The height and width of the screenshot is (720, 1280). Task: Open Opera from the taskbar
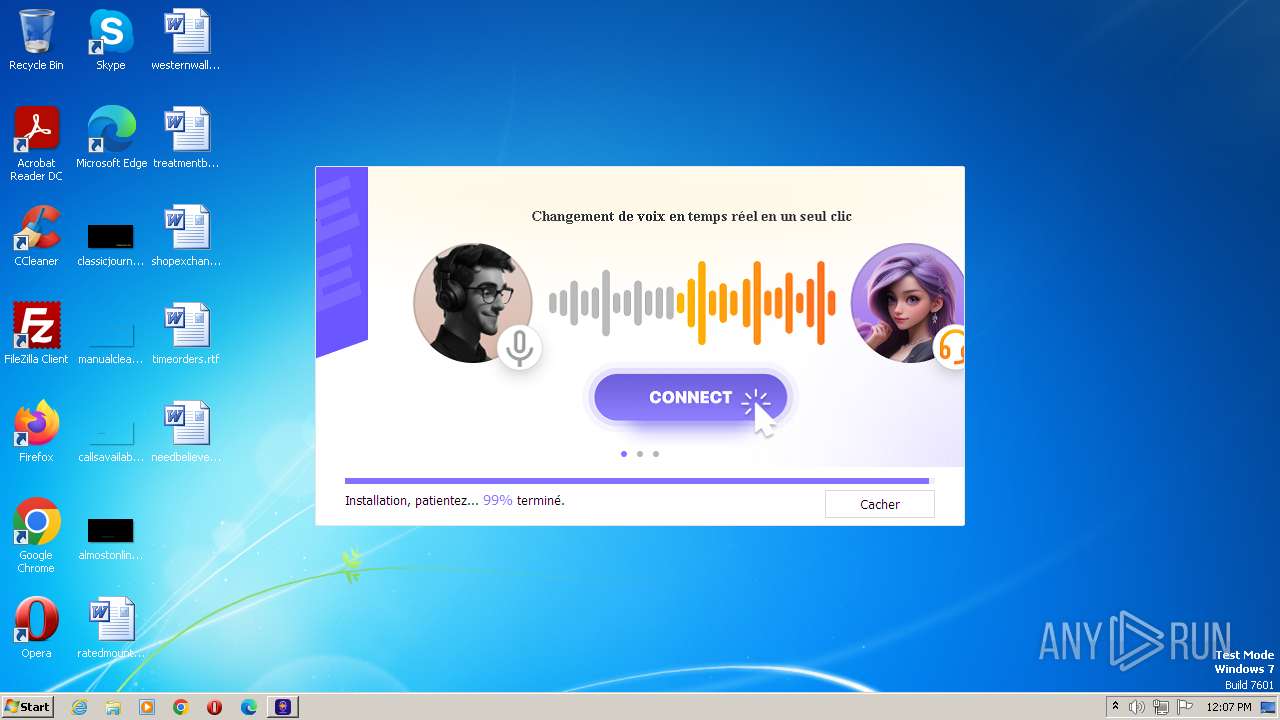(214, 707)
